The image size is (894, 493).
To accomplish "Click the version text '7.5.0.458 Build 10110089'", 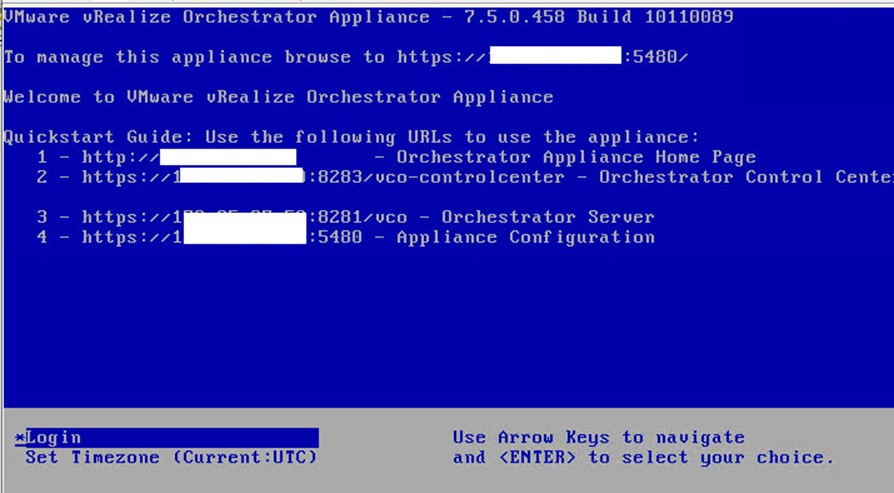I will pos(599,17).
